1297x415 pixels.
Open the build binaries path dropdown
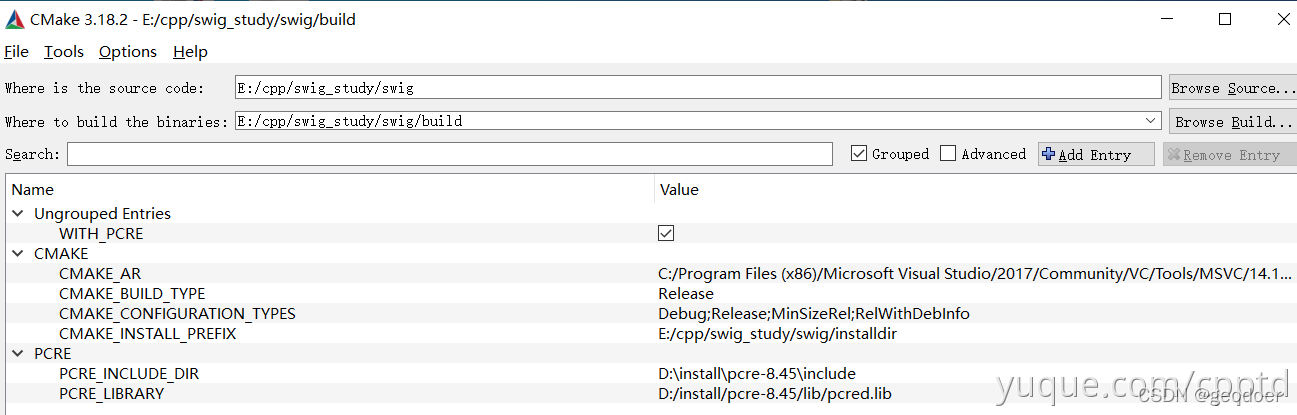coord(1152,121)
